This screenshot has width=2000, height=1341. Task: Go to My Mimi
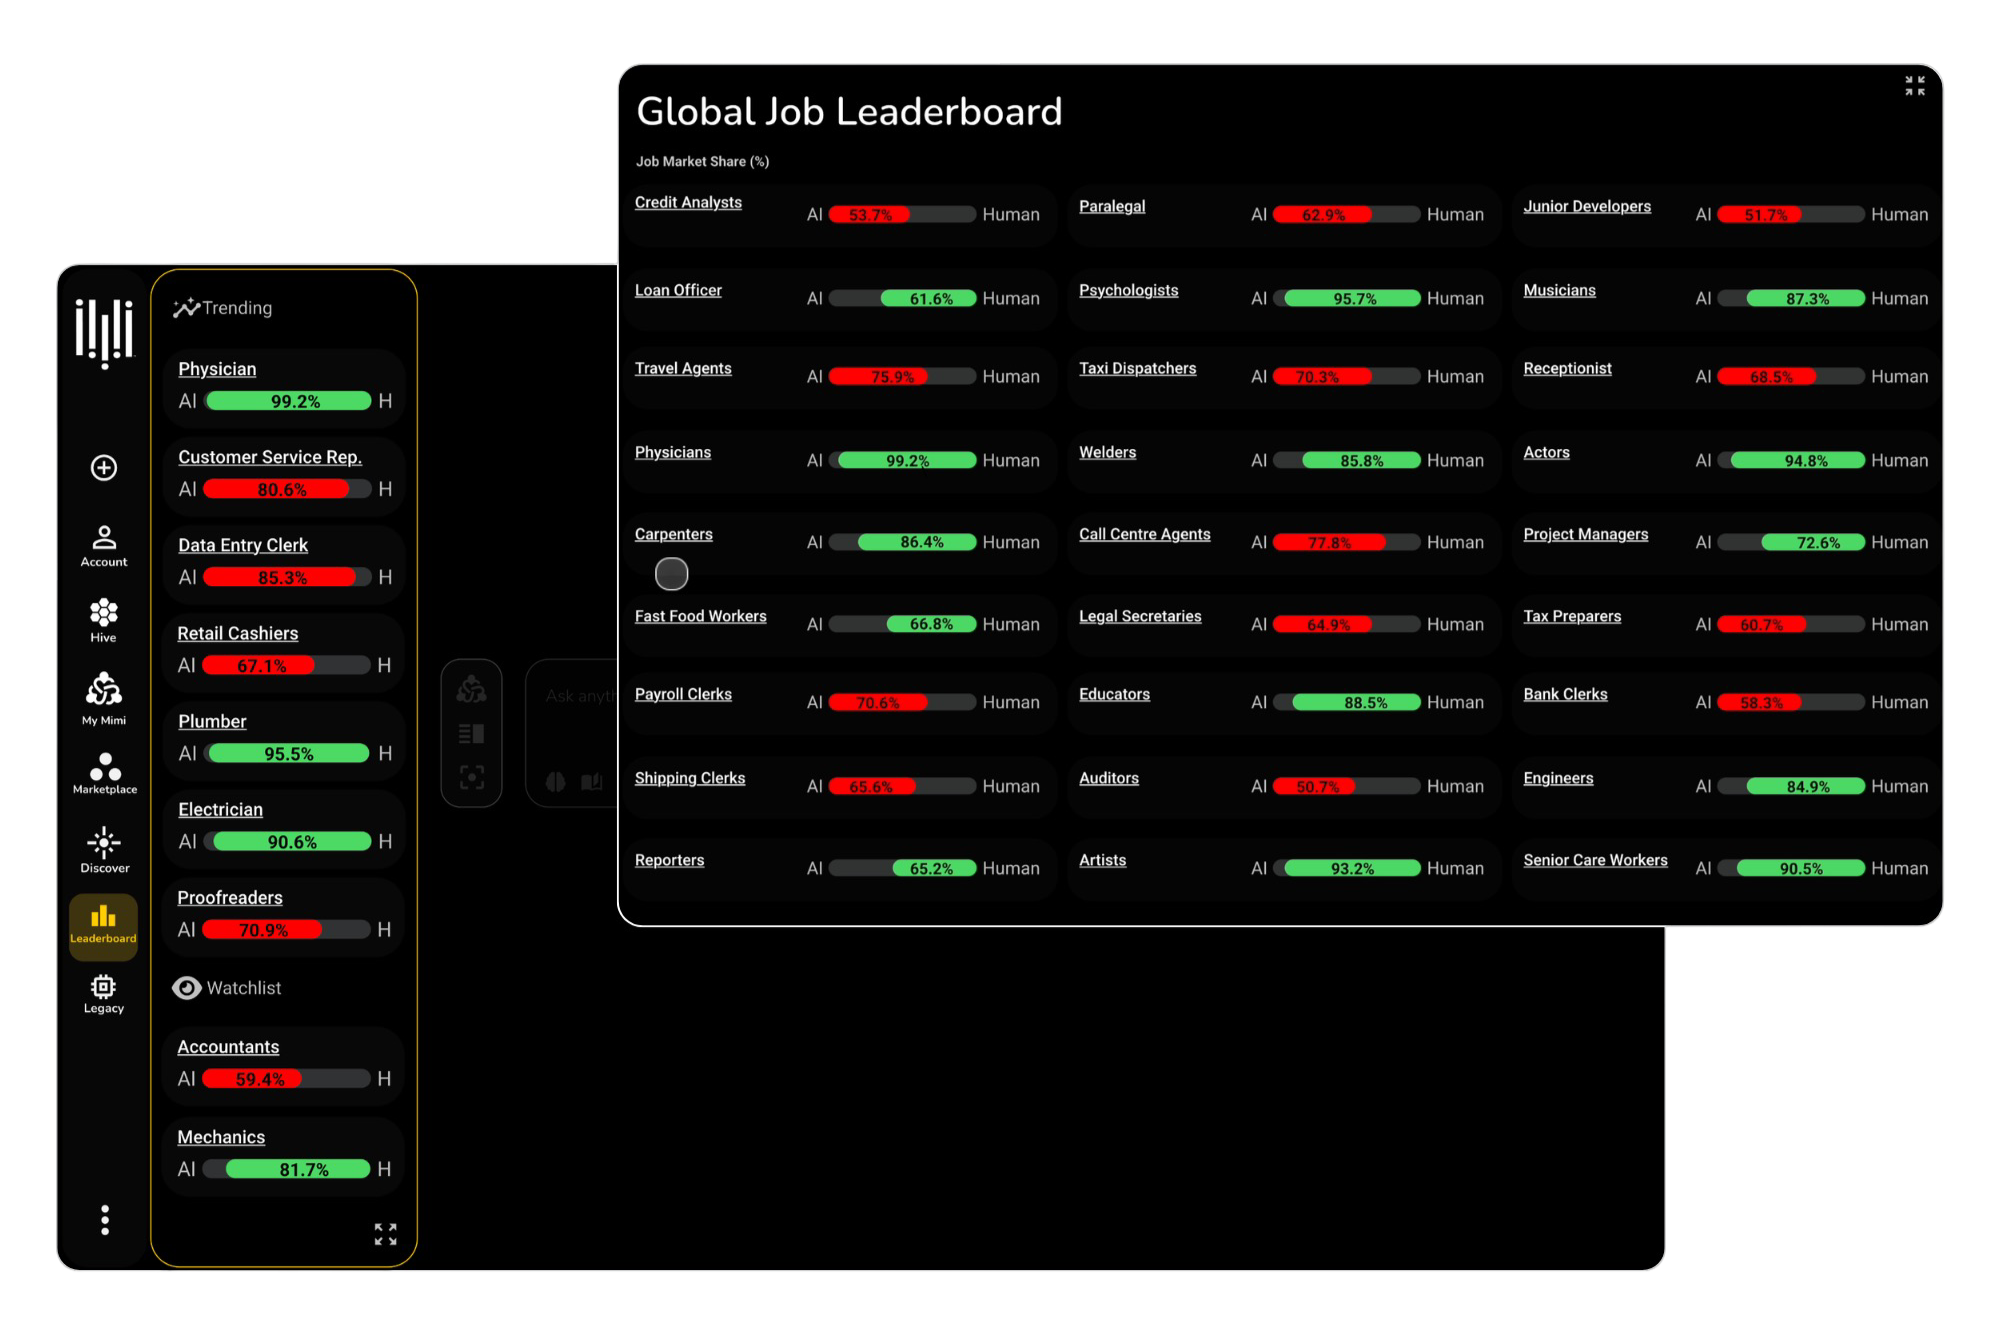(104, 698)
